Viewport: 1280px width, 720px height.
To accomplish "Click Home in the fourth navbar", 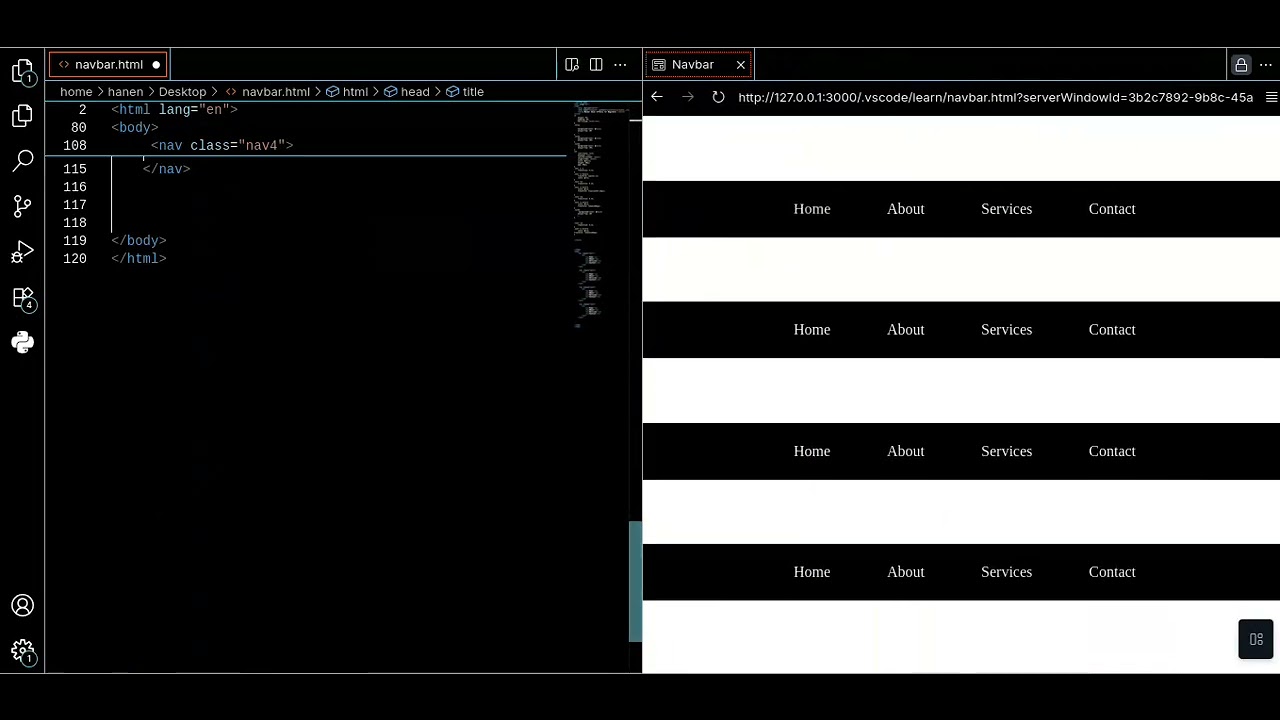I will (812, 572).
